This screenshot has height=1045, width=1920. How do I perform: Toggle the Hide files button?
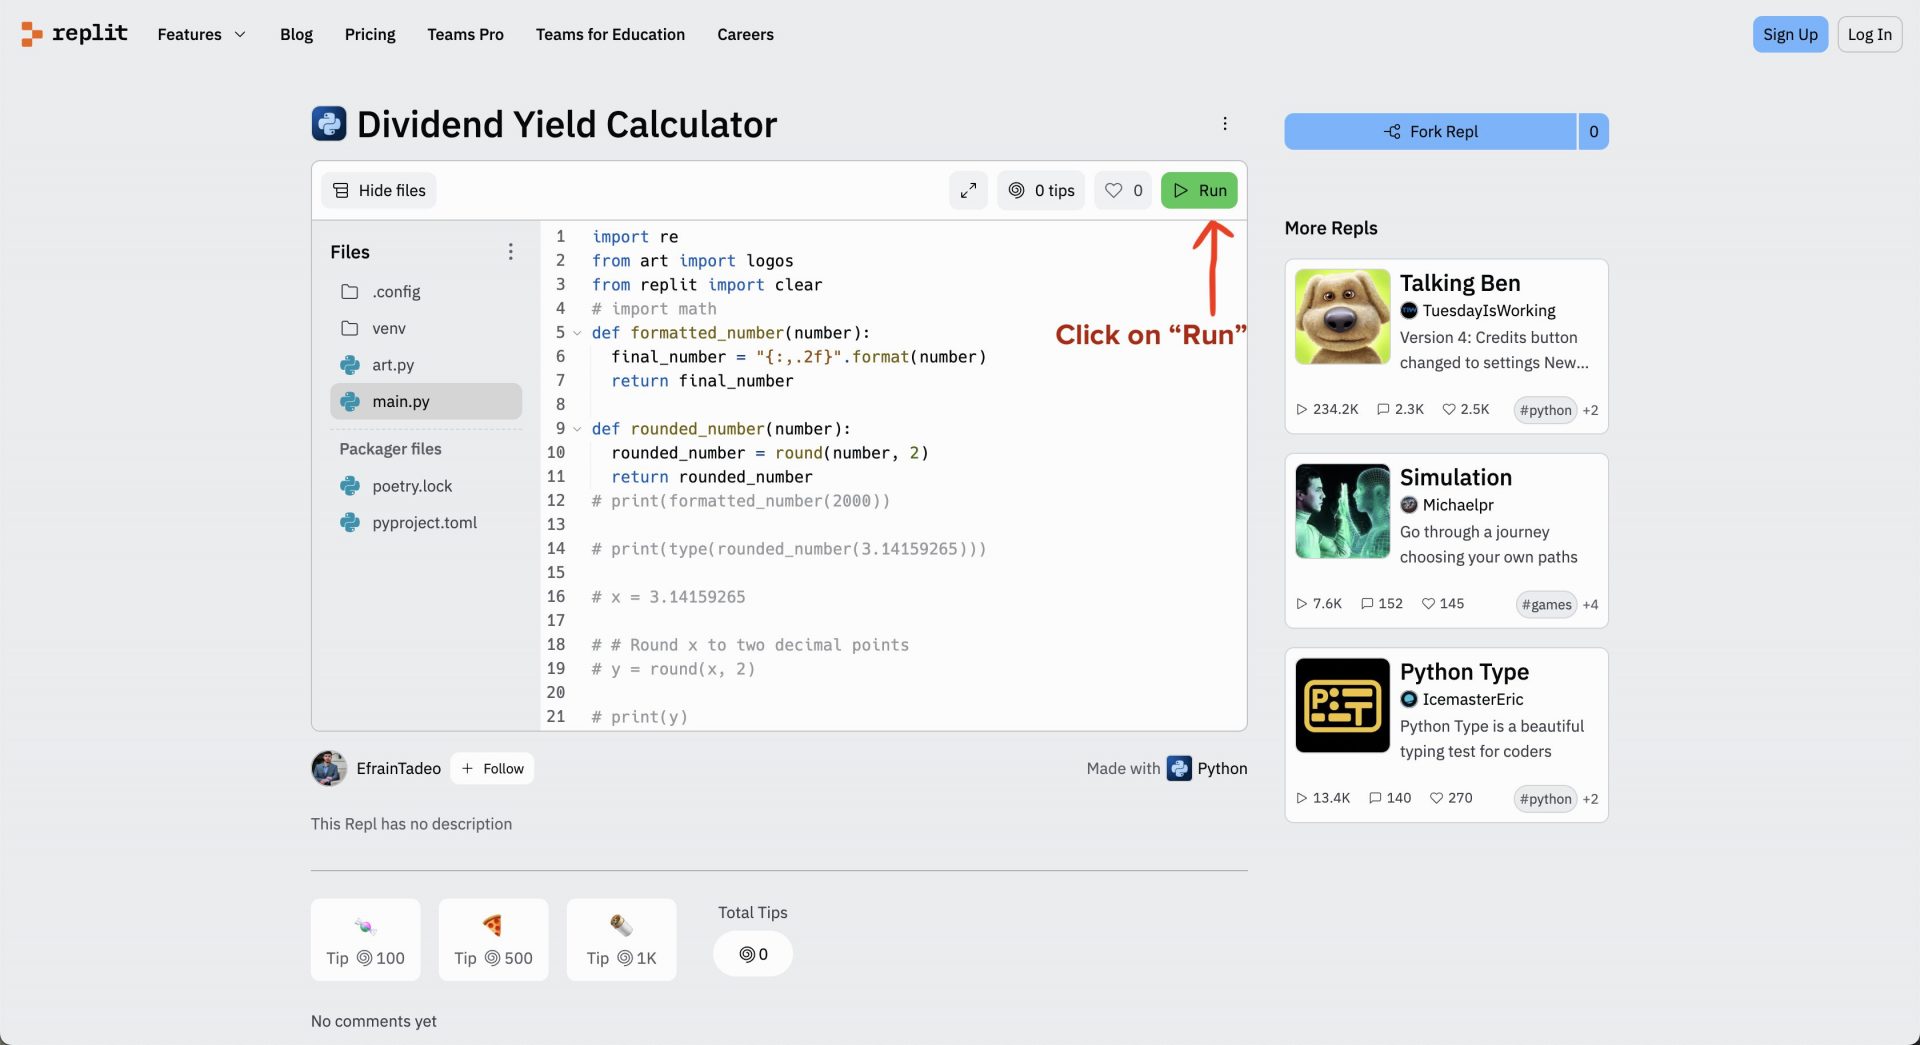(x=379, y=190)
